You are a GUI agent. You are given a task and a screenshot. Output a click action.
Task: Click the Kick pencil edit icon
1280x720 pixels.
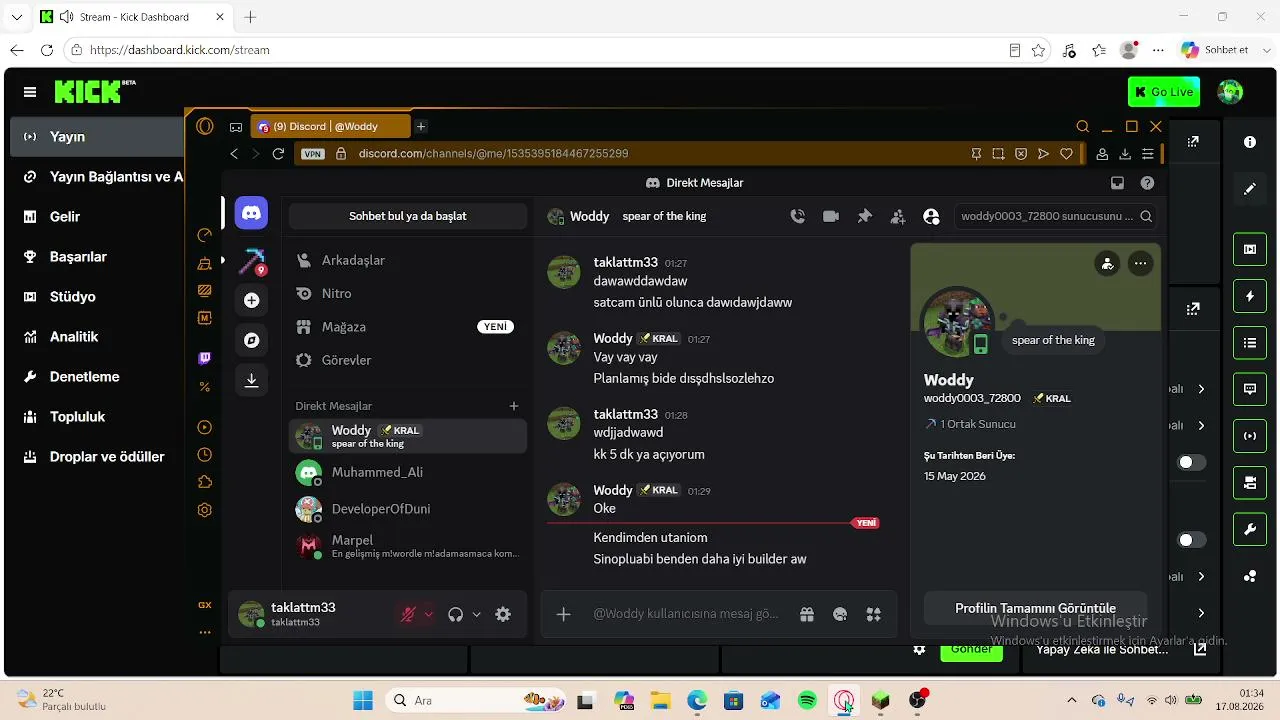click(1250, 188)
